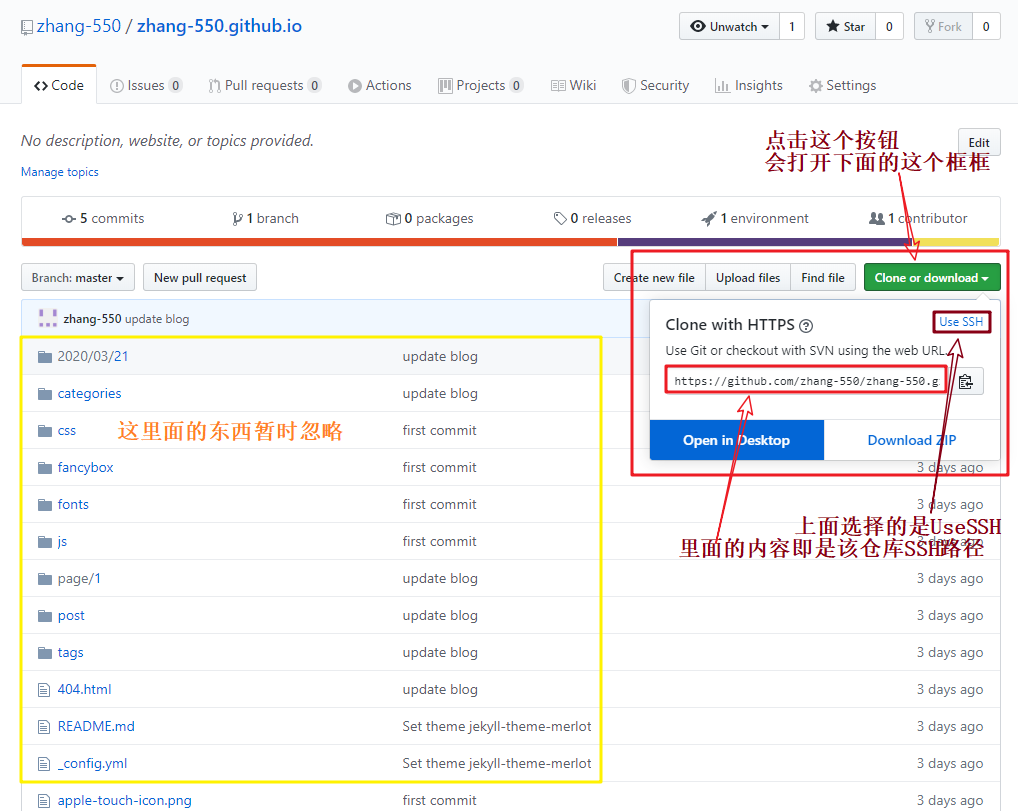This screenshot has width=1018, height=811.
Task: Click the folder icon next to fancybox
Action: click(x=45, y=468)
